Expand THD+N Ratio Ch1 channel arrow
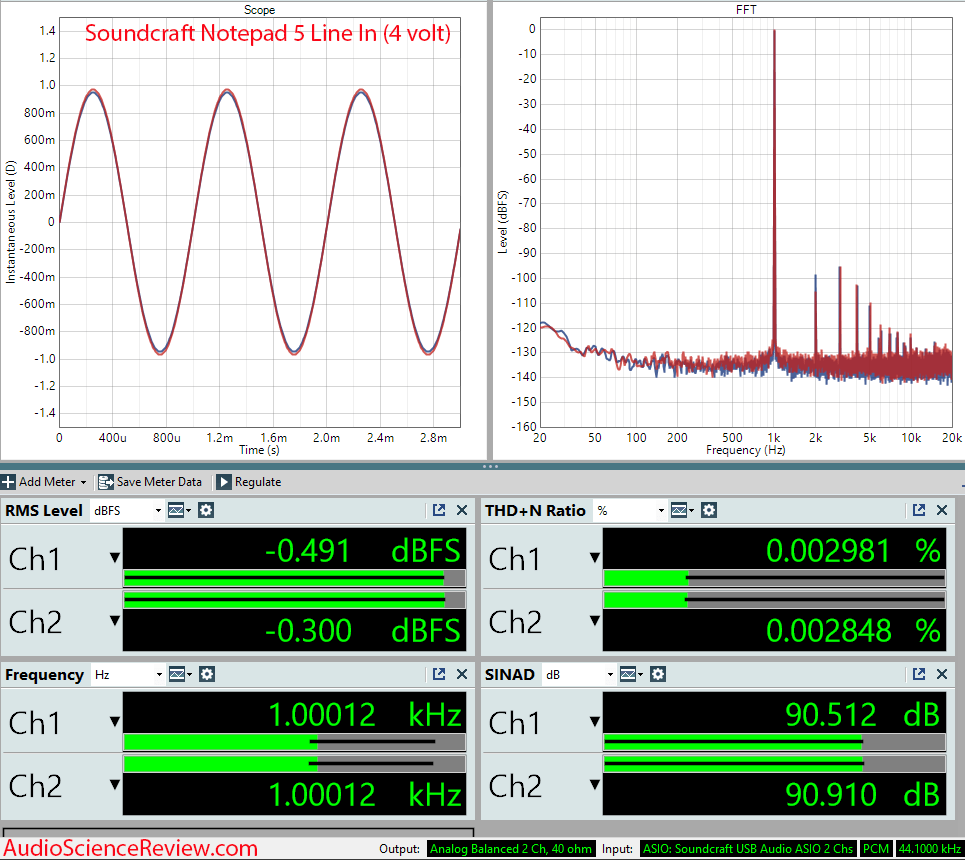 coord(595,558)
